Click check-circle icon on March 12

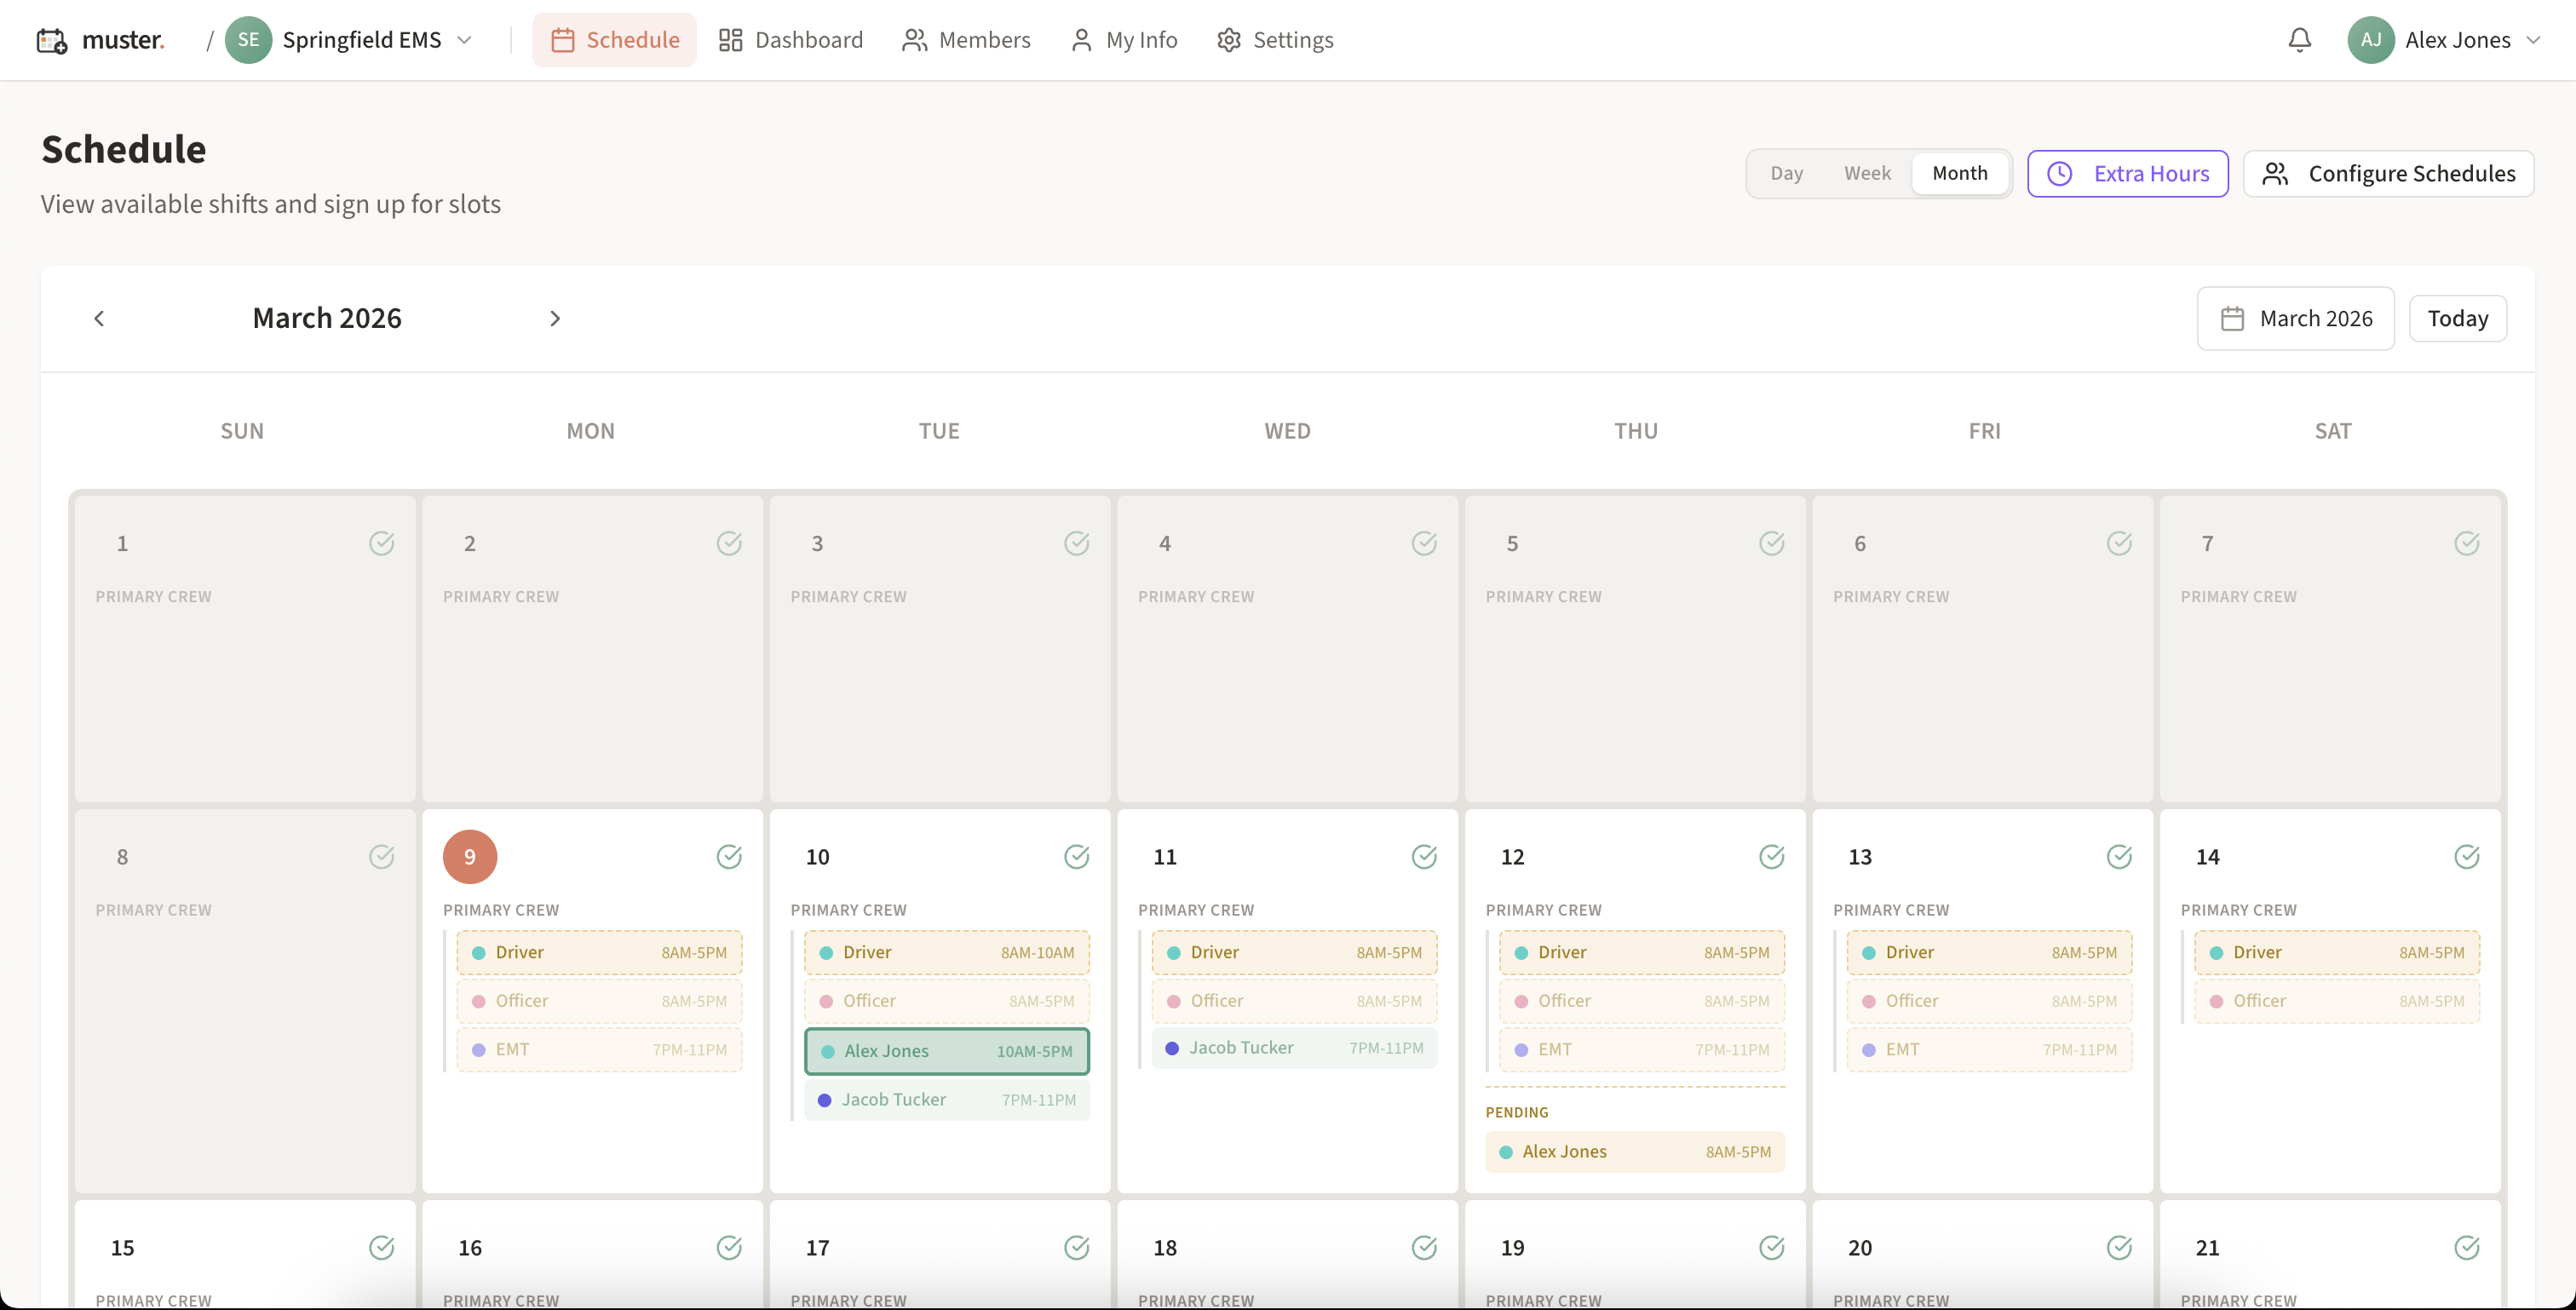[1771, 856]
